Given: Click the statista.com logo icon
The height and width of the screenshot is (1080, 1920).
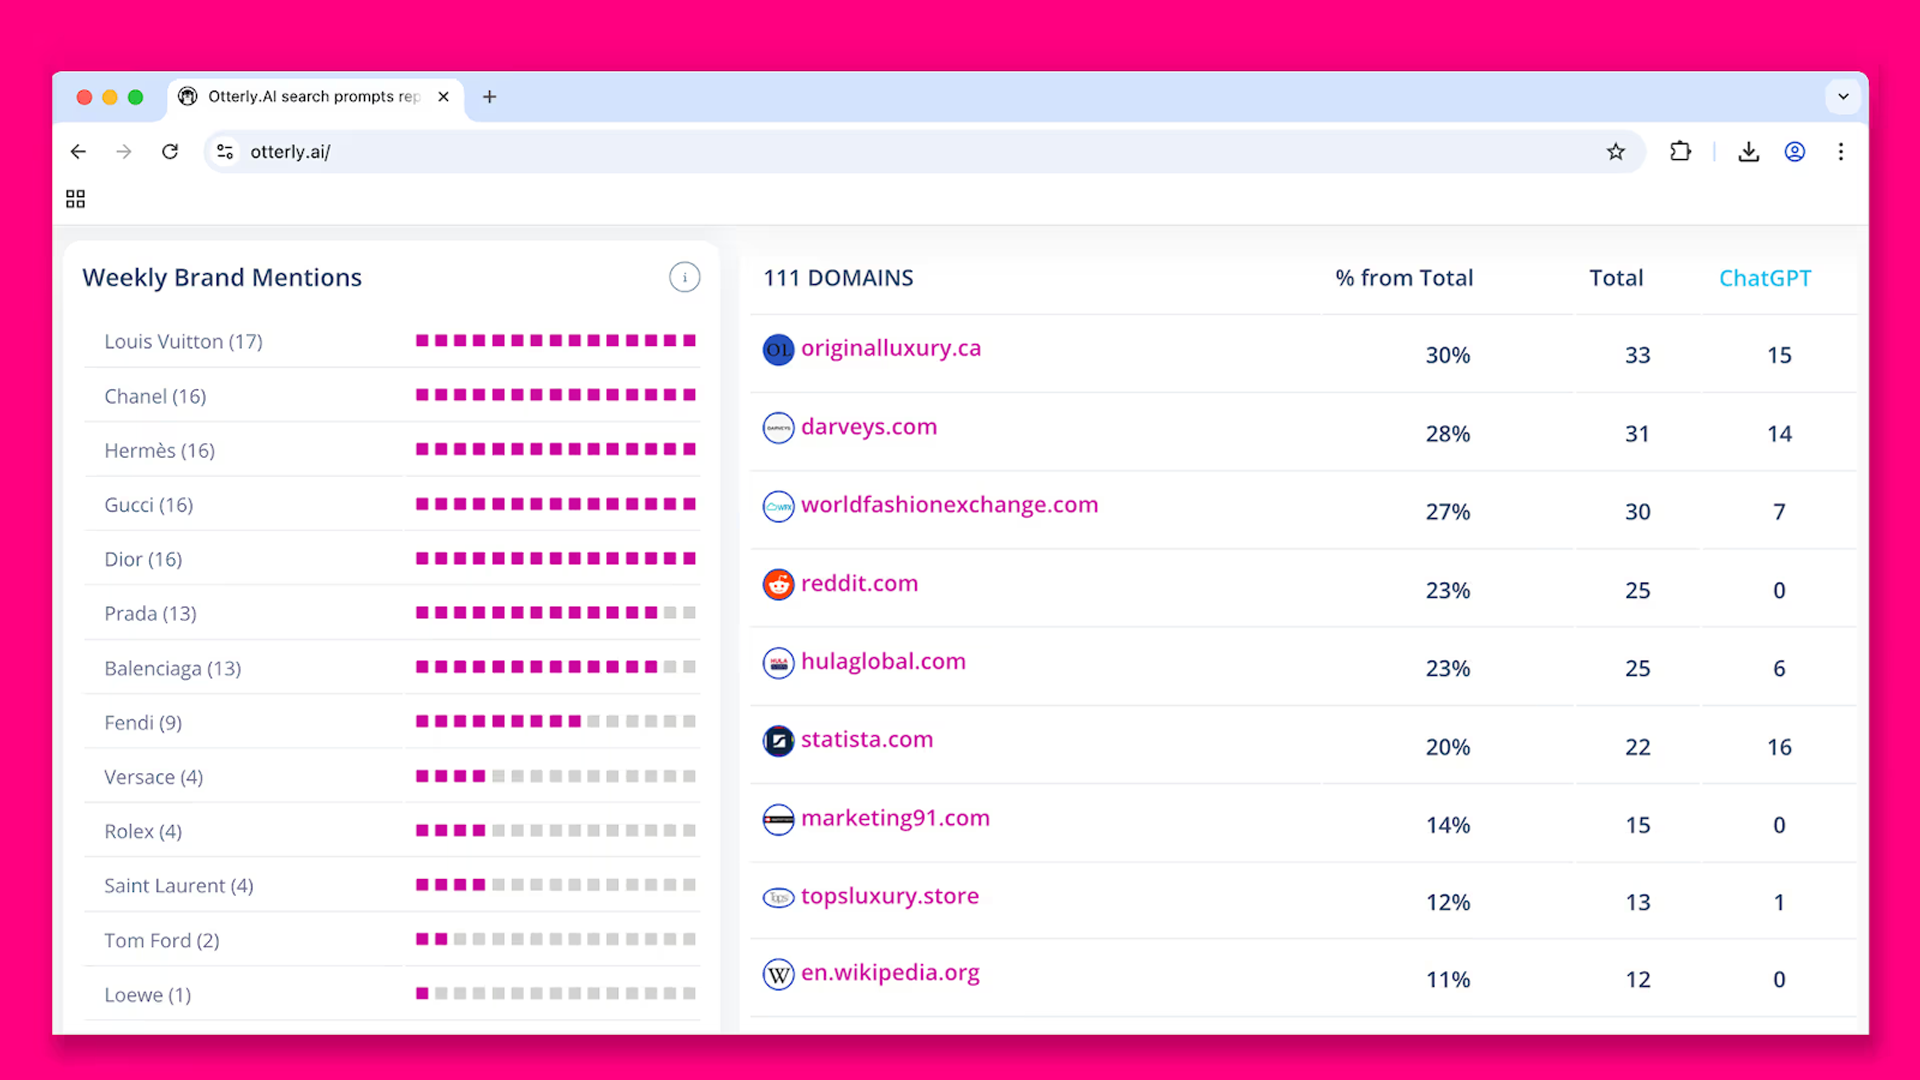Looking at the screenshot, I should coord(778,741).
